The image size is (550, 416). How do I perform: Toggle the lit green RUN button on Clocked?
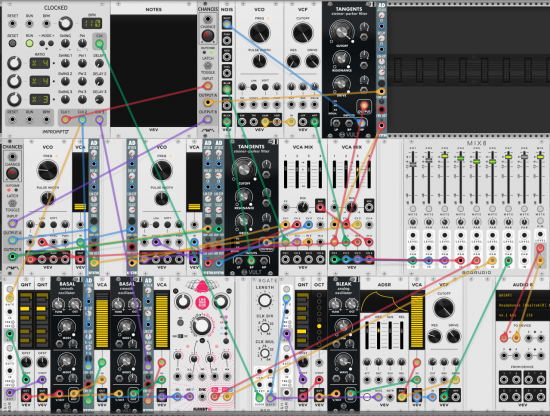(29, 43)
